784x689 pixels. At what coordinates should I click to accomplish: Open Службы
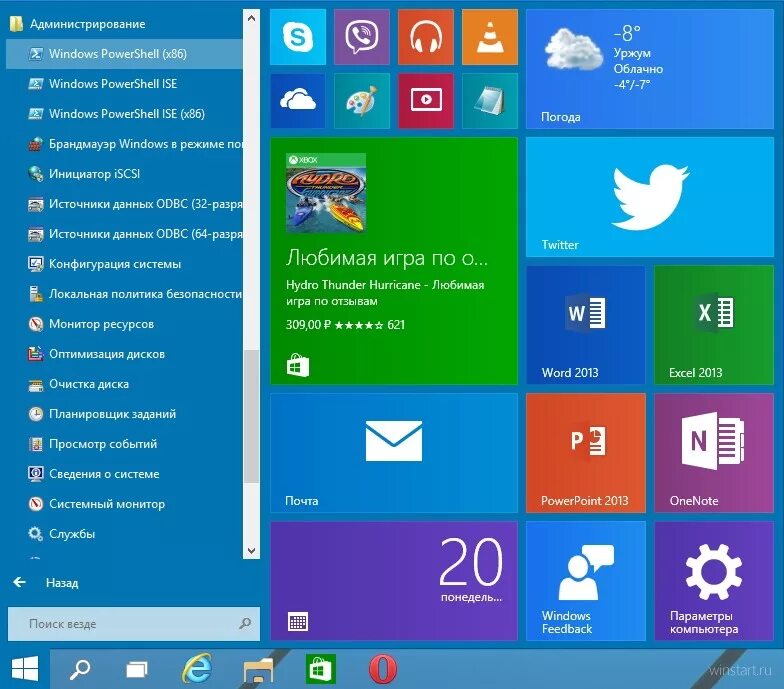tap(124, 534)
